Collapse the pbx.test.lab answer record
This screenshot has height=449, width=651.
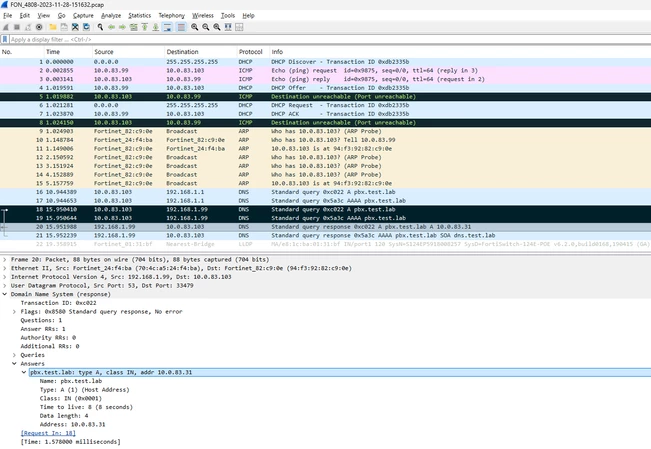pos(24,372)
